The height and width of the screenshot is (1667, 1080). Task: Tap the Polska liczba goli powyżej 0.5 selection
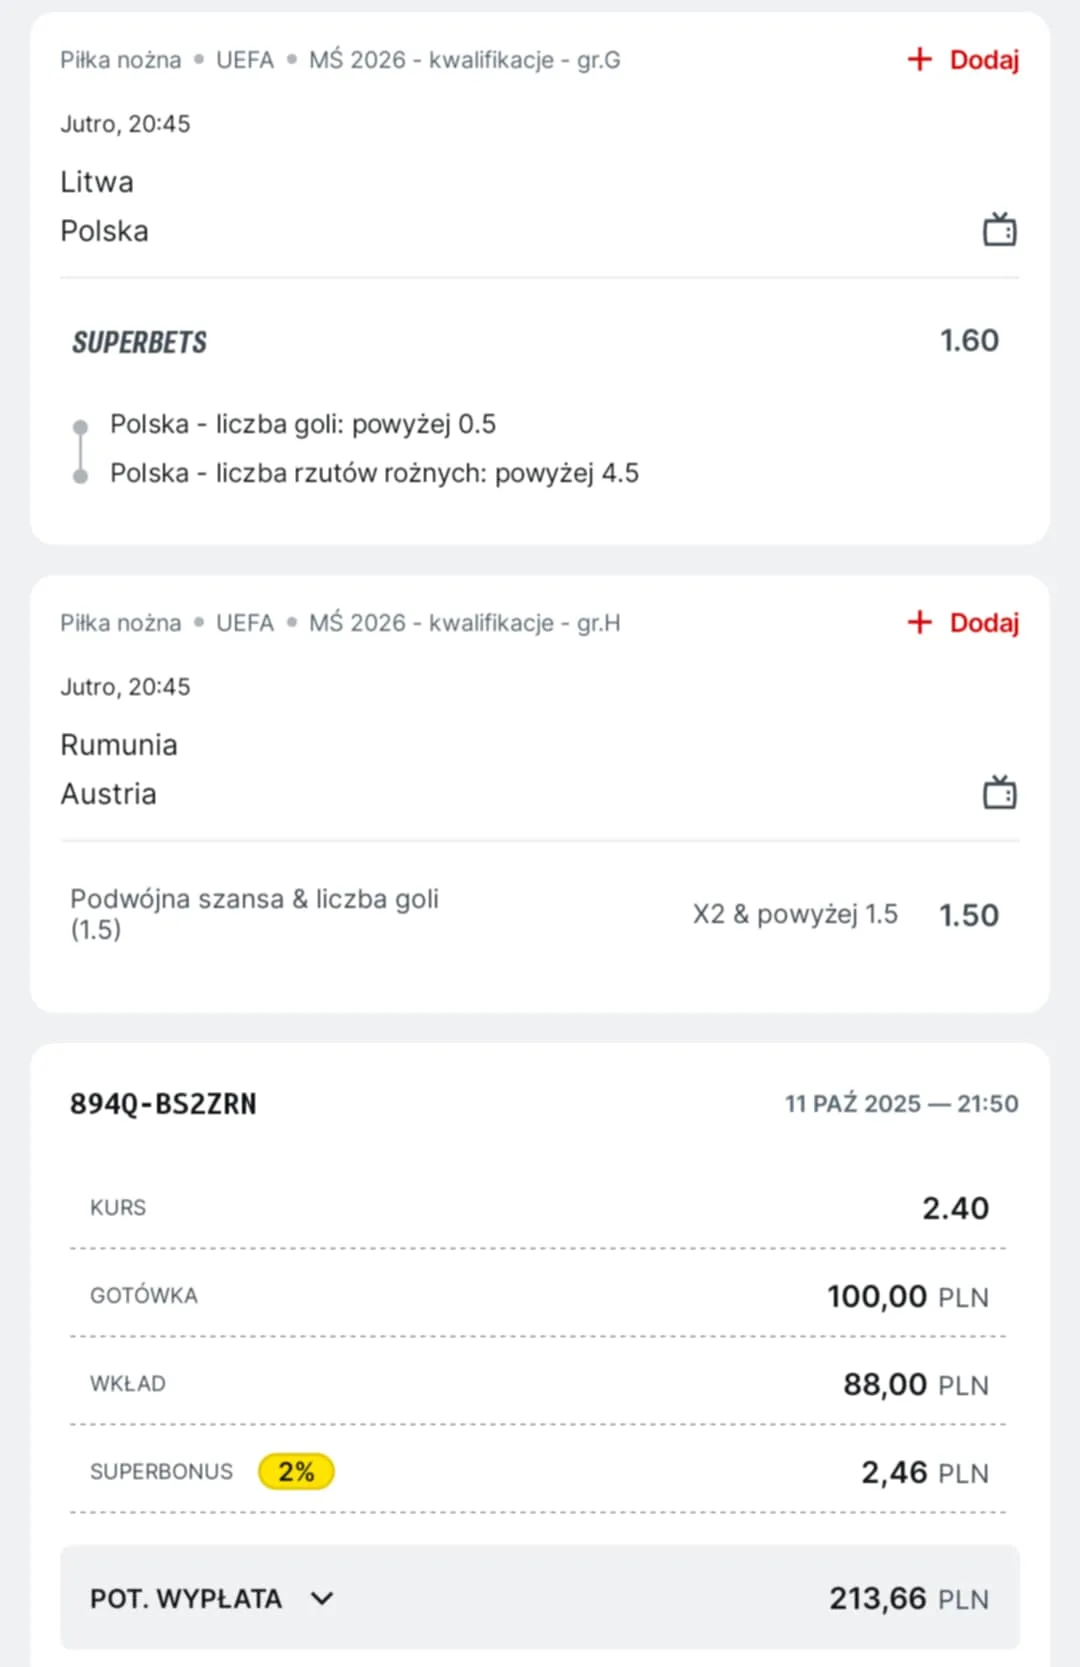[x=303, y=424]
